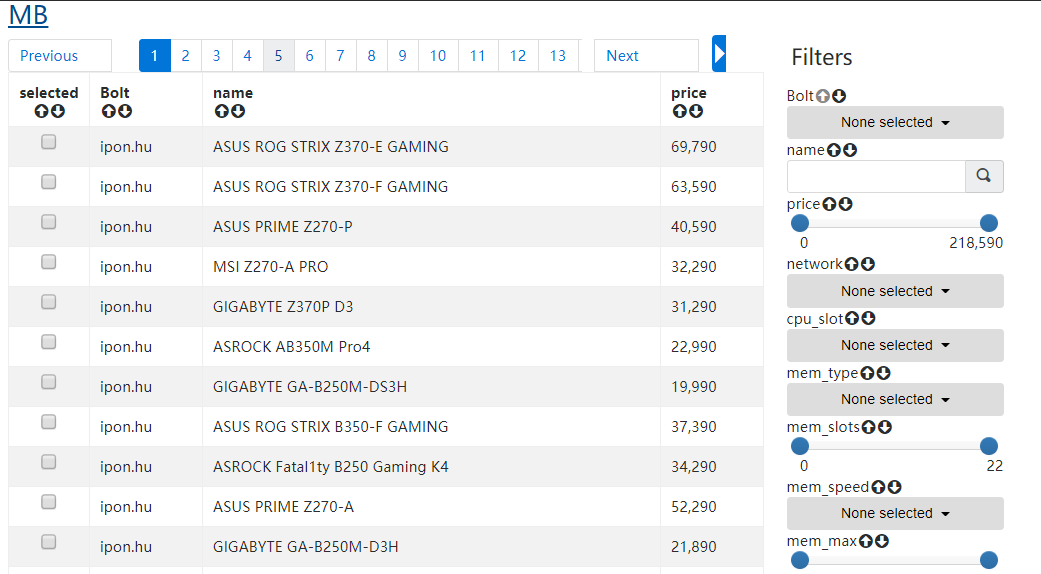
Task: Click the price slider maximum handle
Action: pos(989,223)
